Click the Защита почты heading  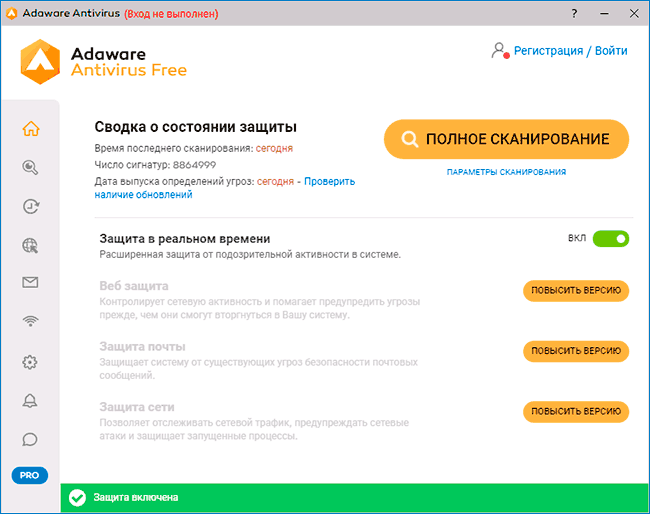point(142,347)
